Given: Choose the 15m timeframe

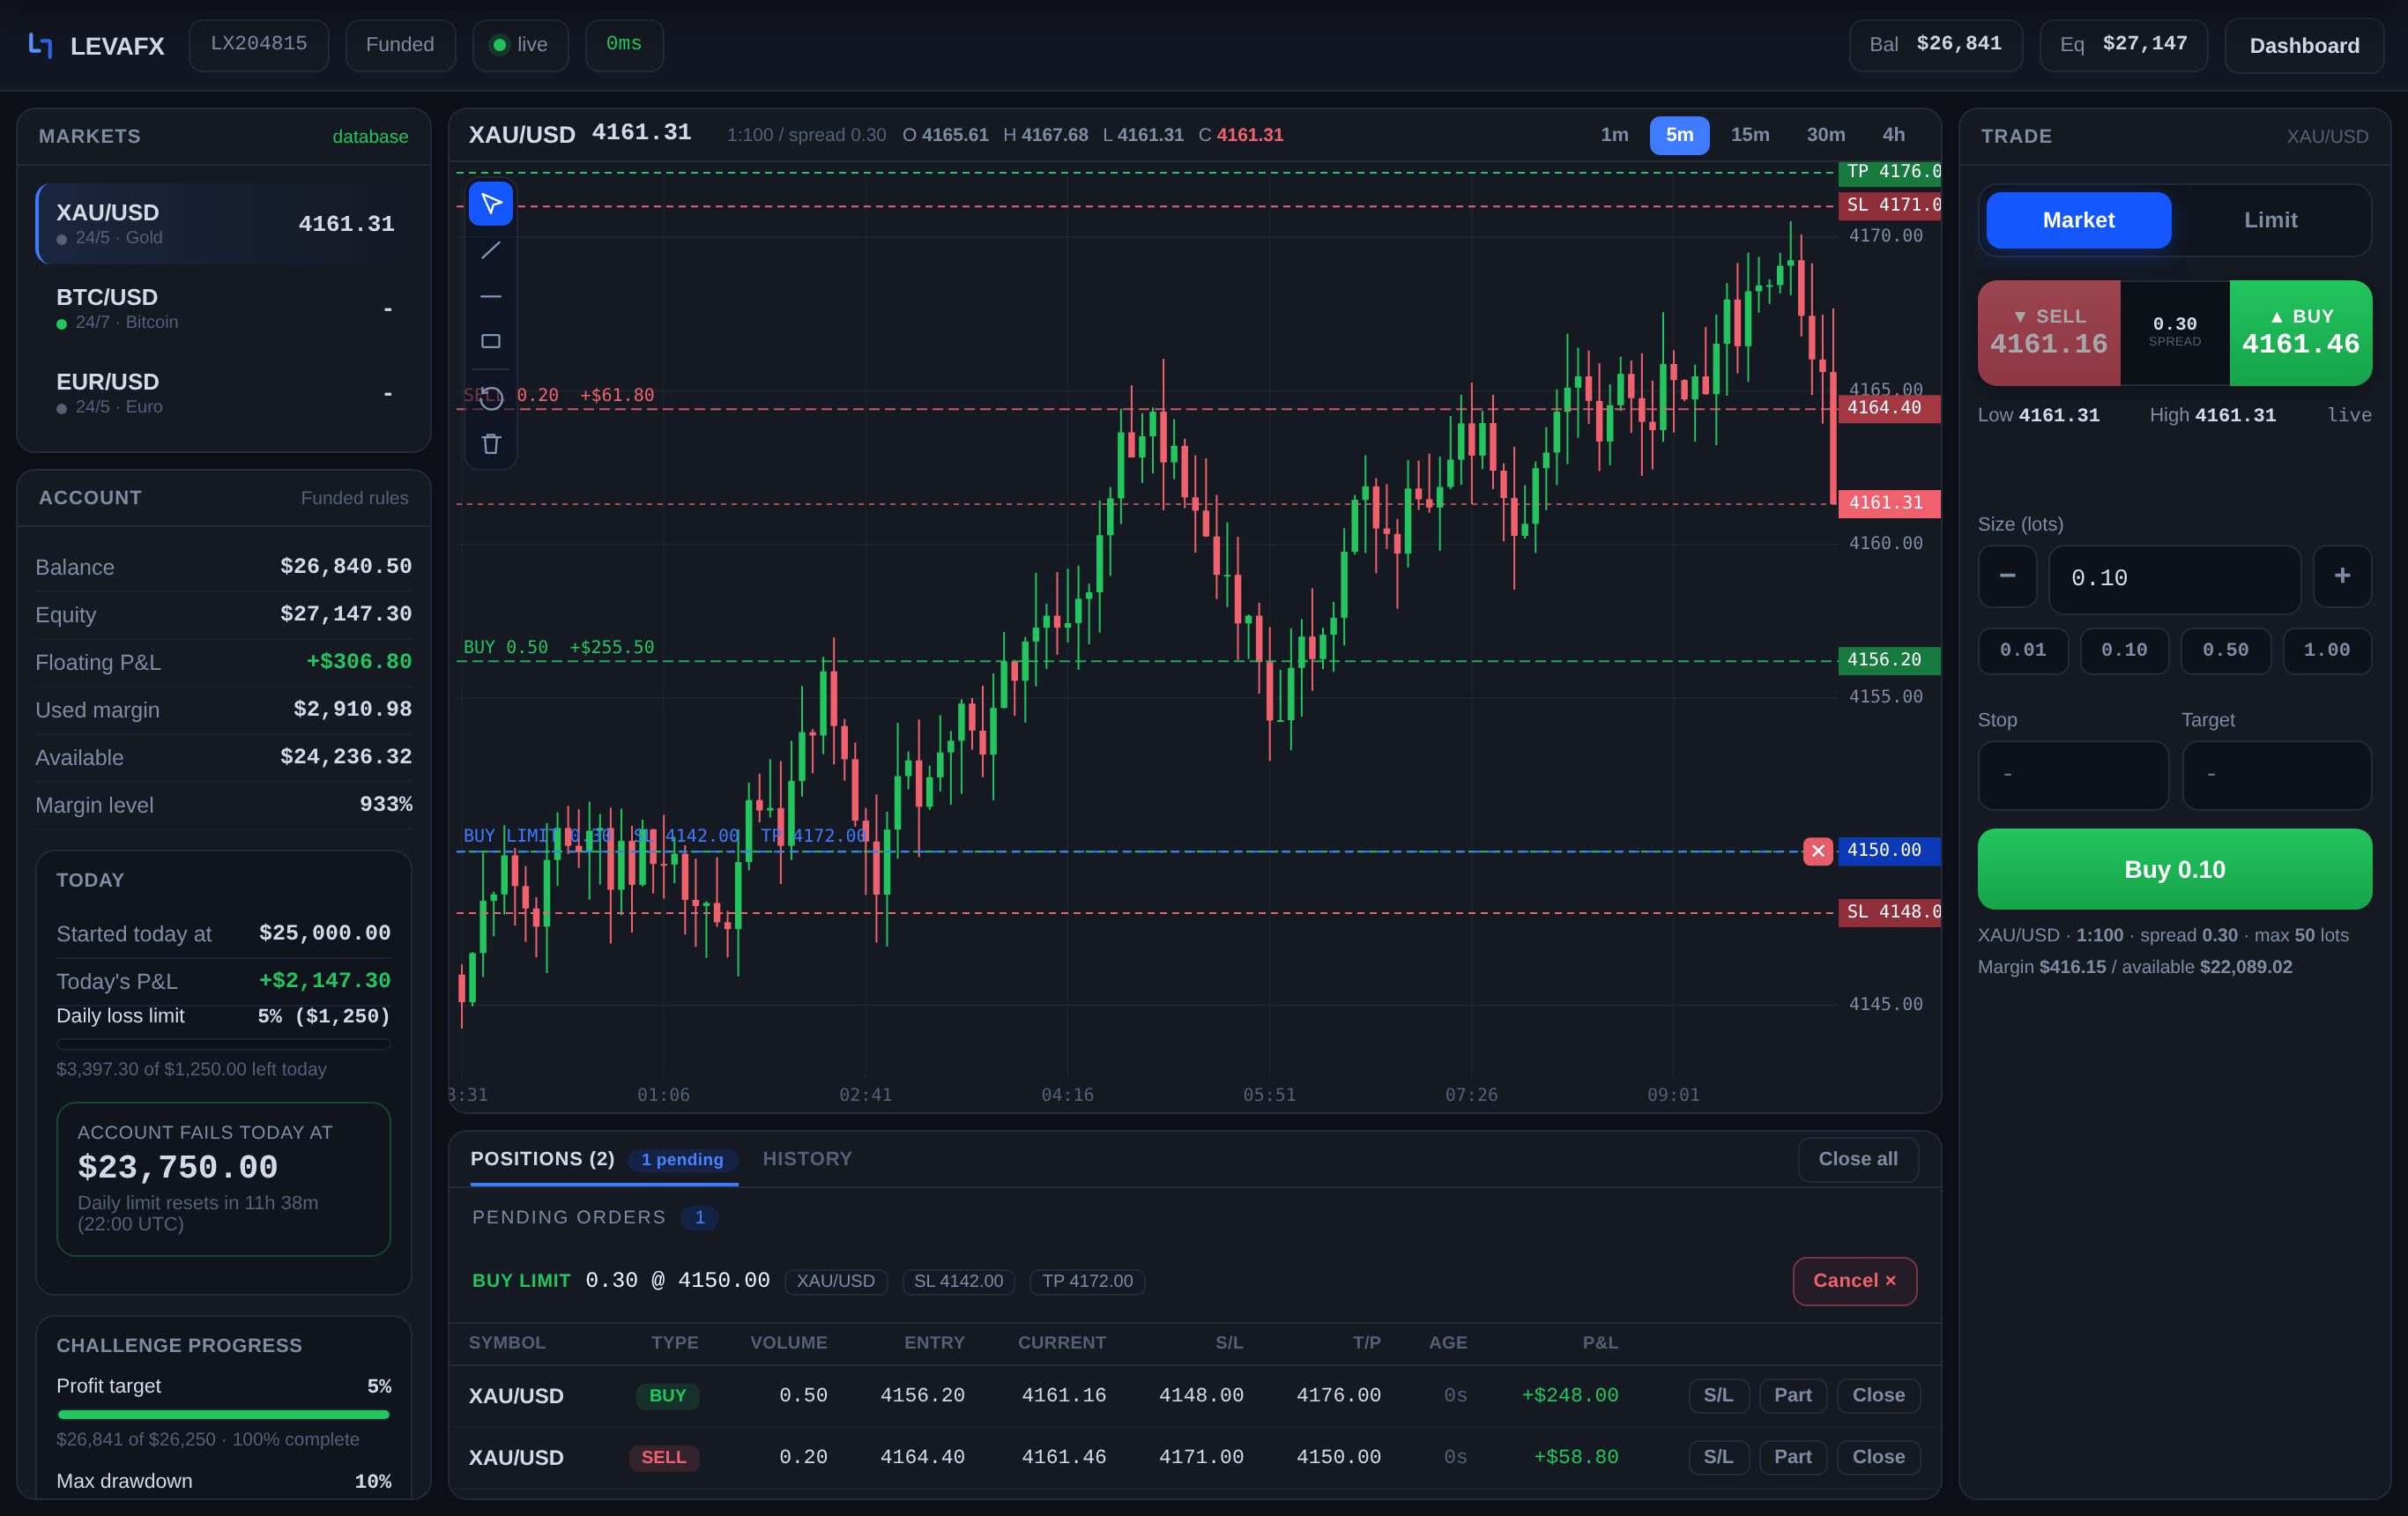Looking at the screenshot, I should coord(1749,135).
